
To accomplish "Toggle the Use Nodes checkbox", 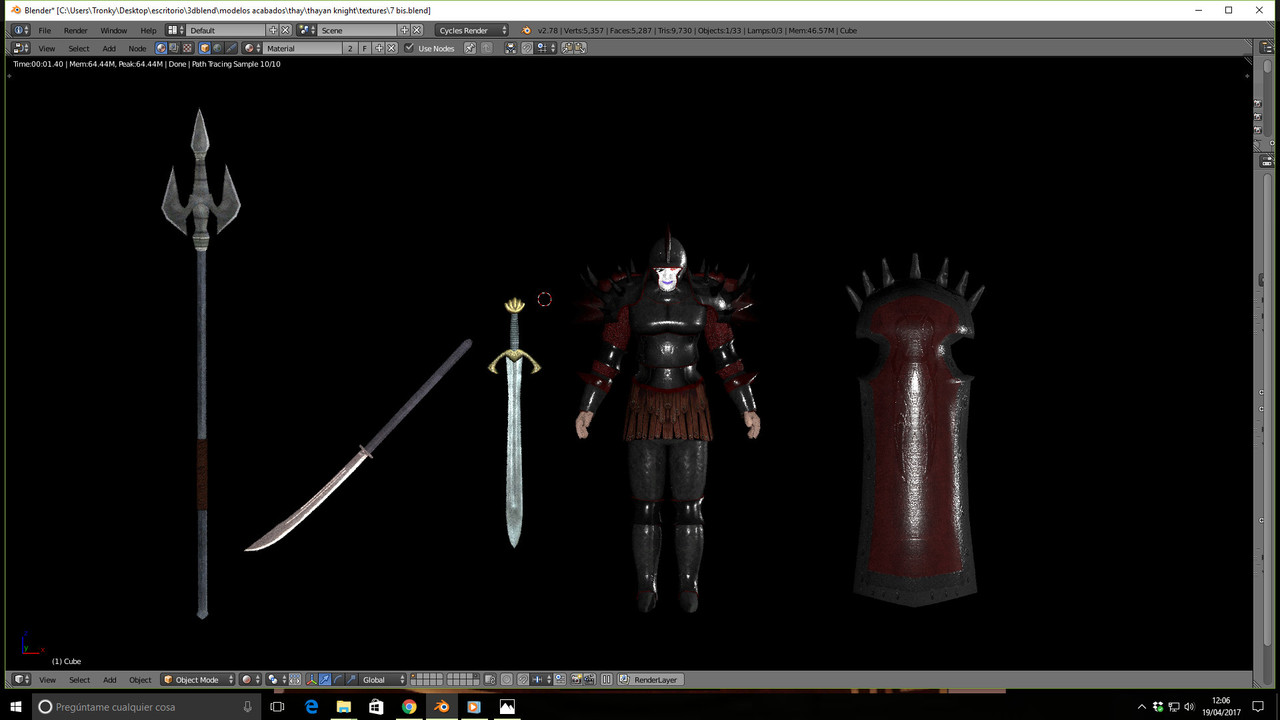I will pyautogui.click(x=409, y=48).
